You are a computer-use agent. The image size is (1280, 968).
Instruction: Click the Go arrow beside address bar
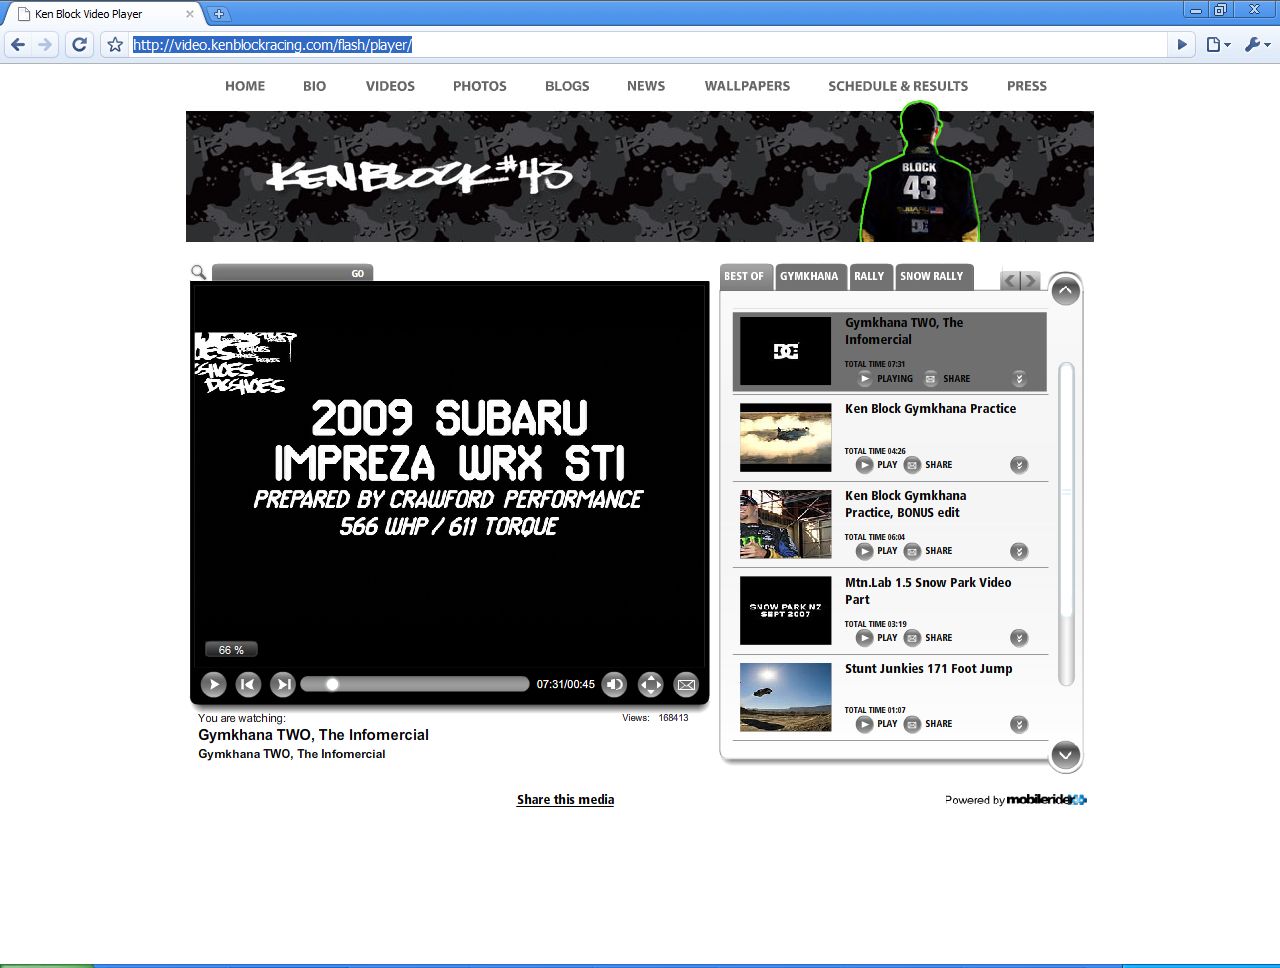click(1182, 44)
